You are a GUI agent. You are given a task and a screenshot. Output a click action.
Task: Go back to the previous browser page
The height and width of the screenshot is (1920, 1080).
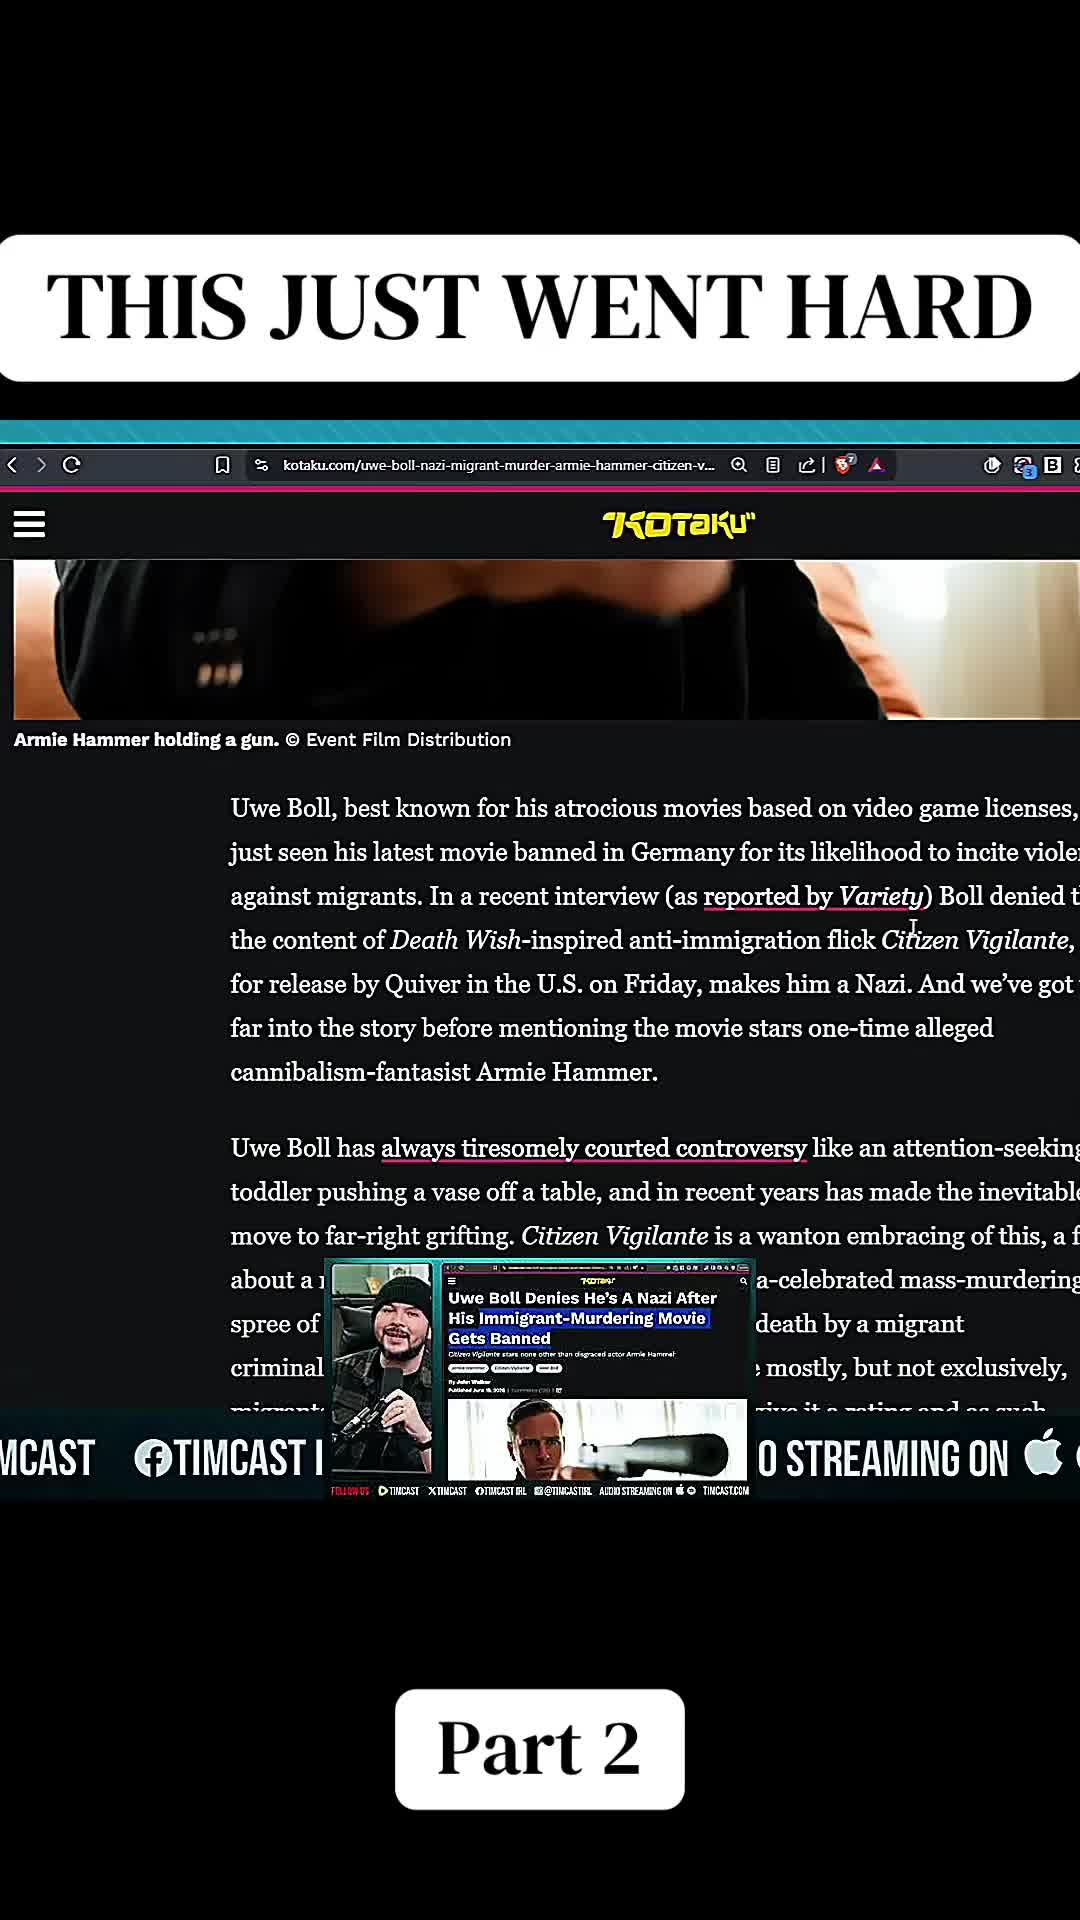(x=12, y=465)
